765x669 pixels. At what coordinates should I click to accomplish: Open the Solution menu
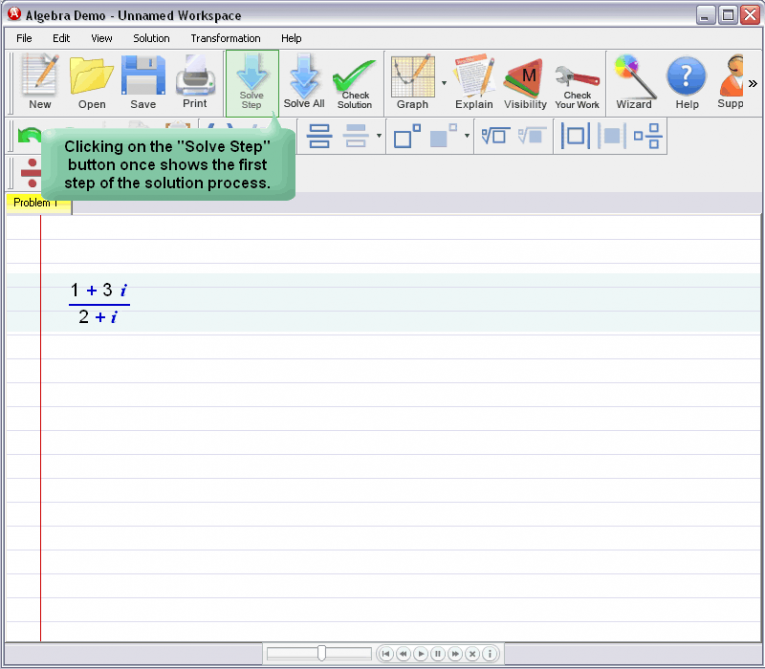point(151,38)
